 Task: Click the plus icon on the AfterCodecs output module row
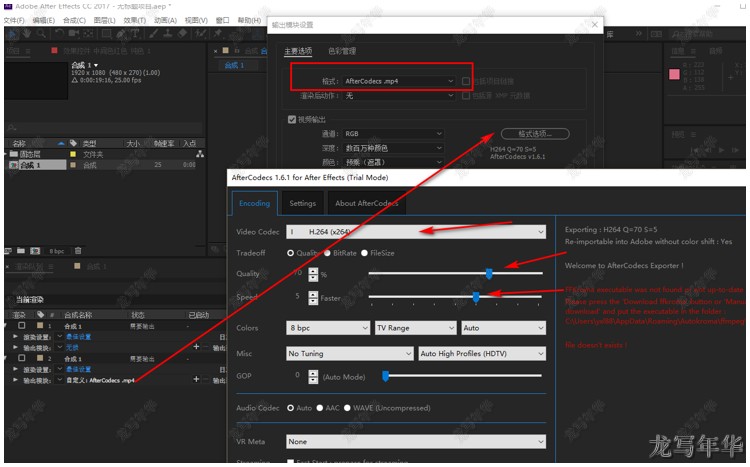(196, 379)
